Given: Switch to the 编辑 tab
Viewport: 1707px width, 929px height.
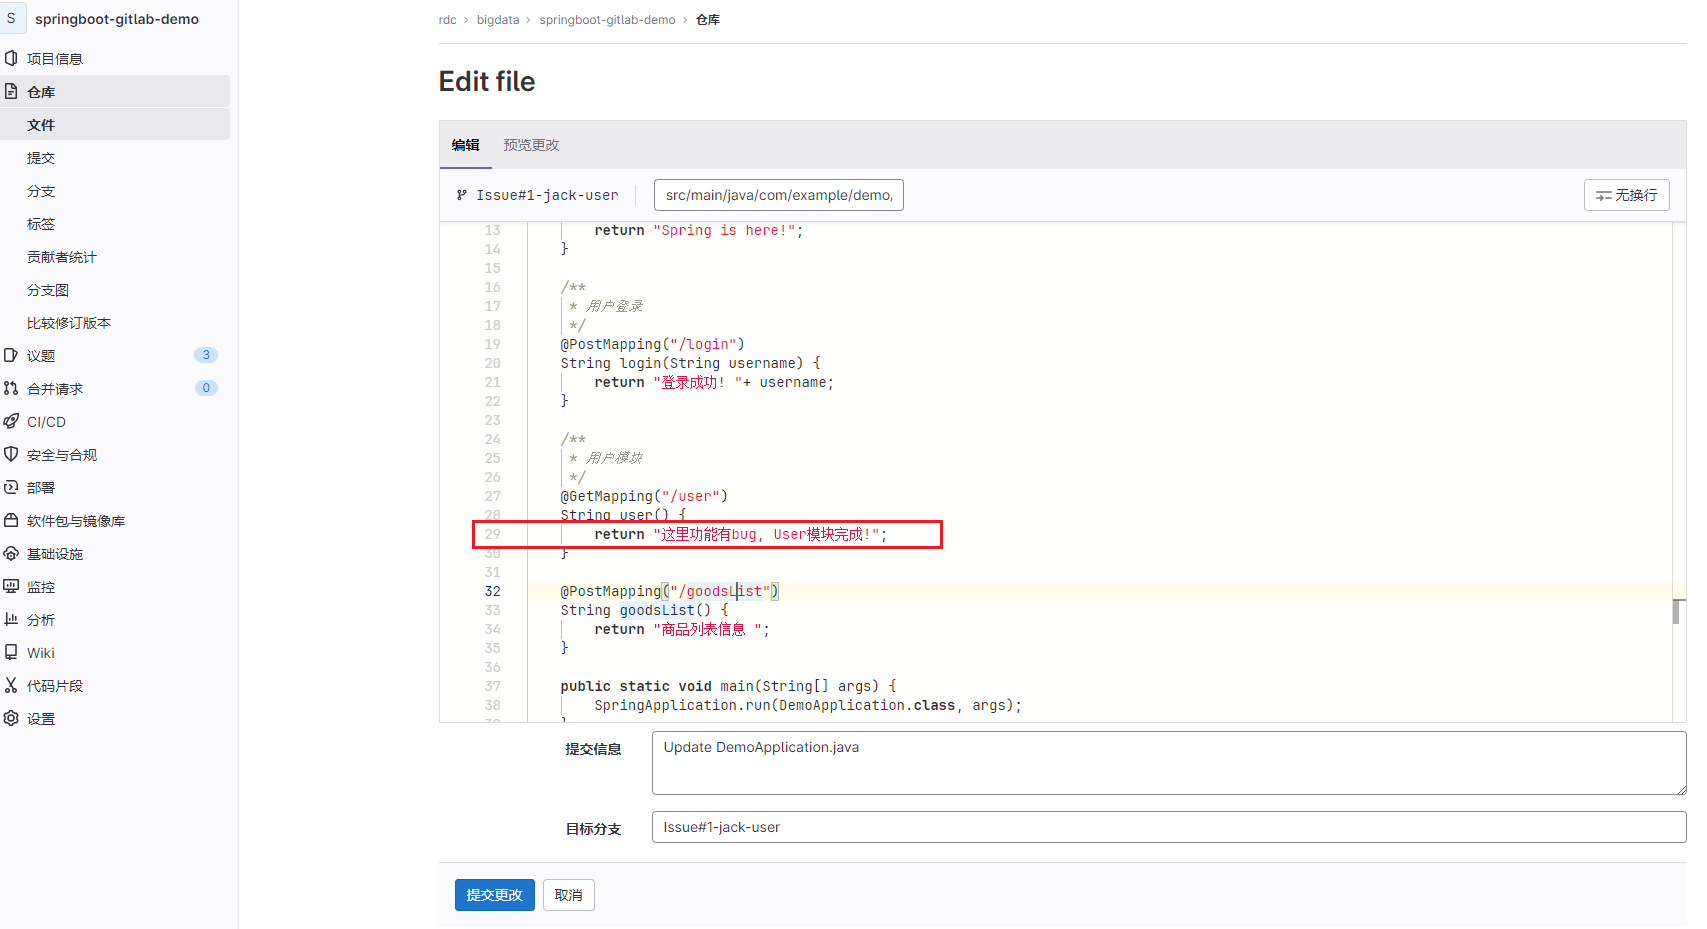Looking at the screenshot, I should [x=465, y=145].
